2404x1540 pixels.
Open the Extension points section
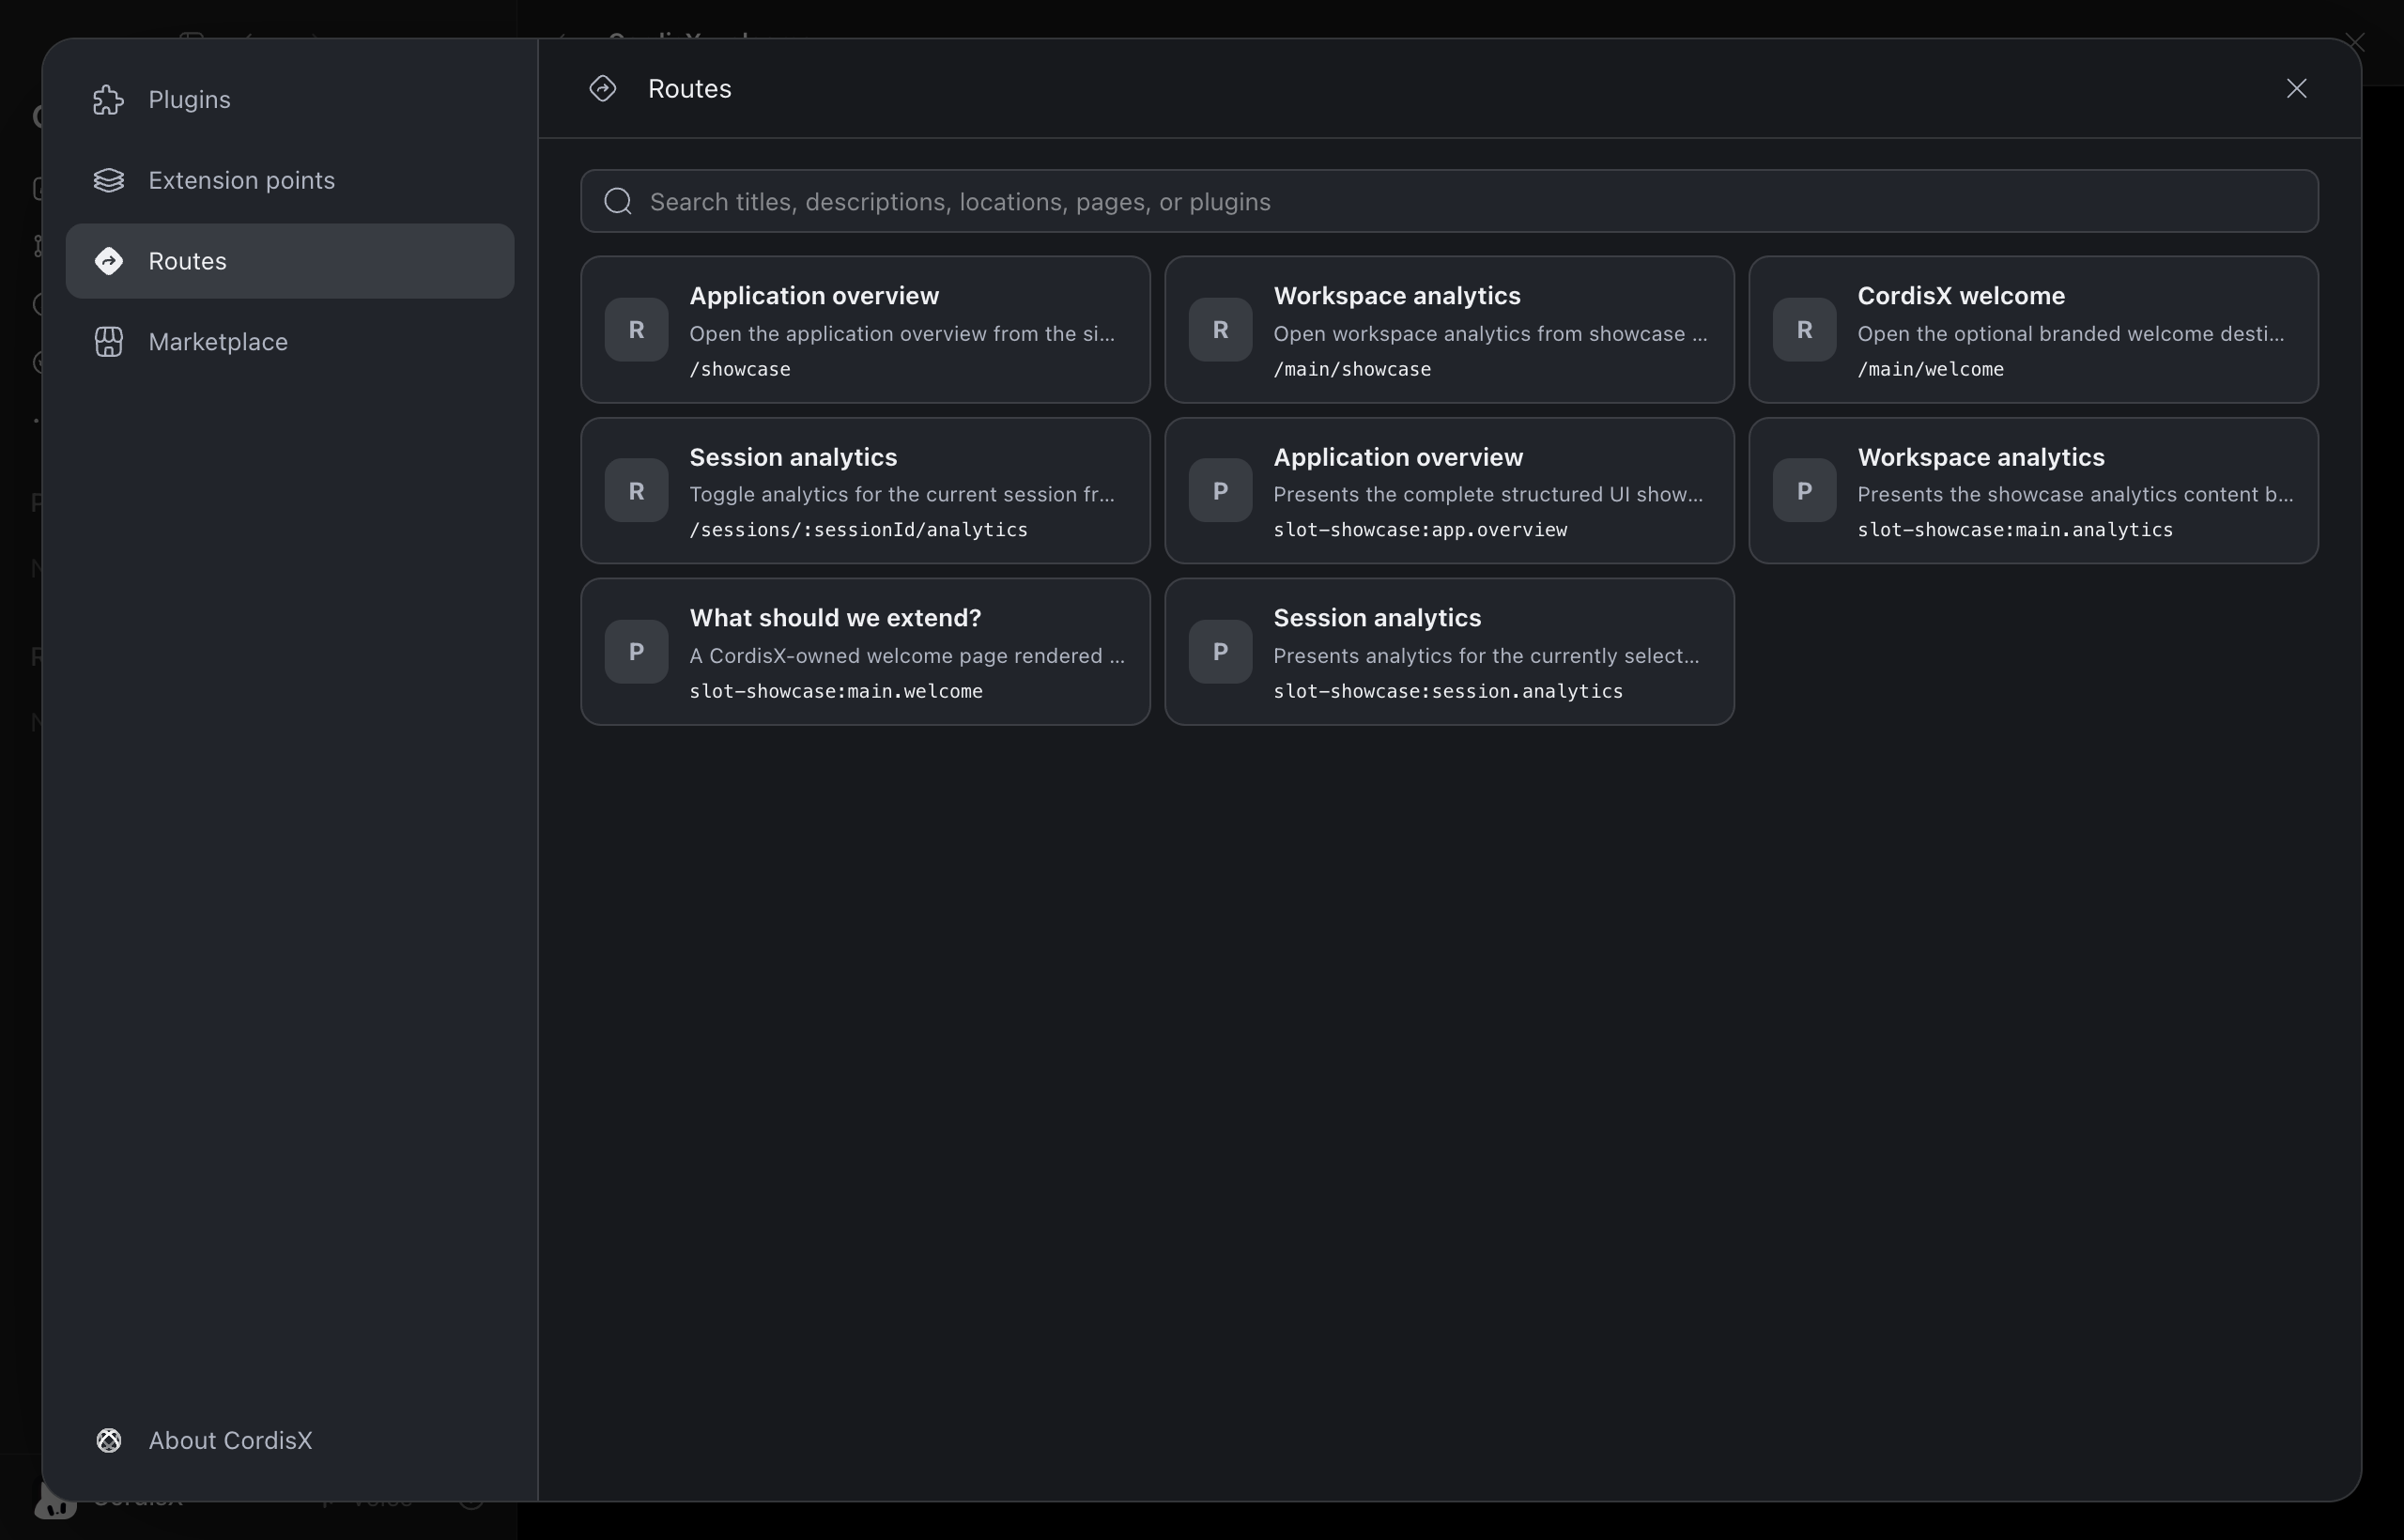point(290,180)
